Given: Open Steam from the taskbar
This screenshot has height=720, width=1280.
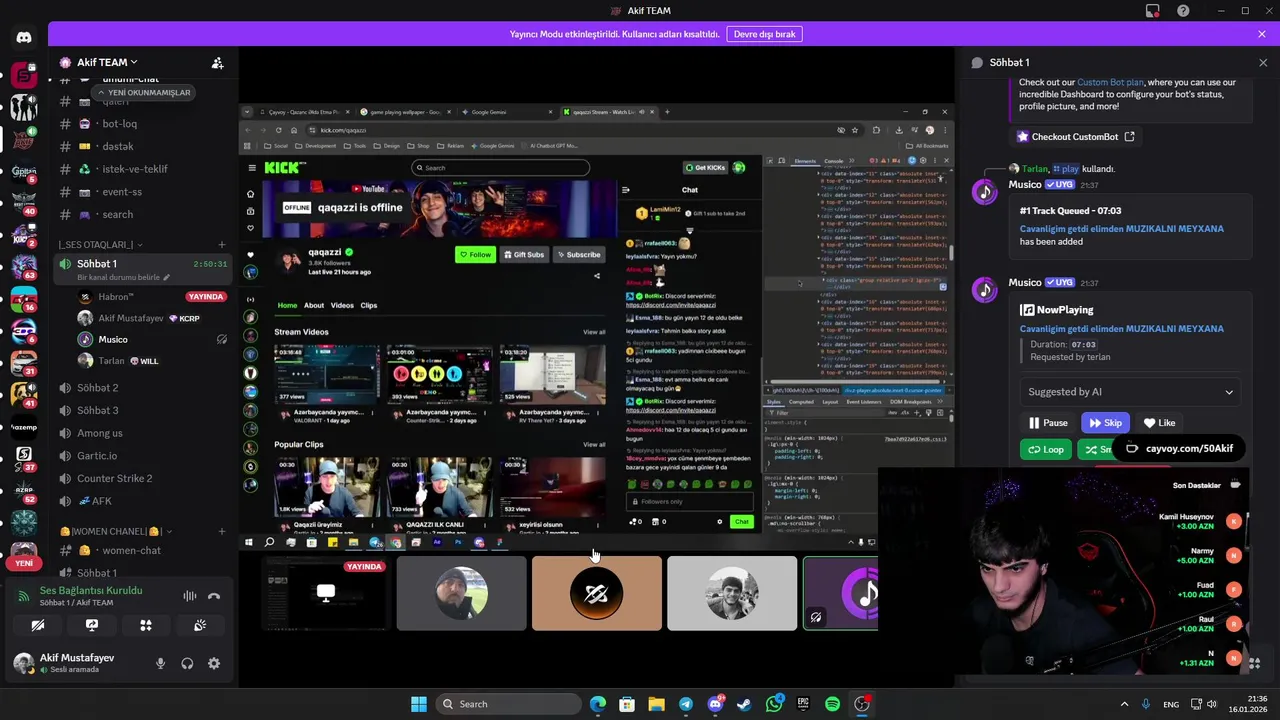Looking at the screenshot, I should [744, 704].
